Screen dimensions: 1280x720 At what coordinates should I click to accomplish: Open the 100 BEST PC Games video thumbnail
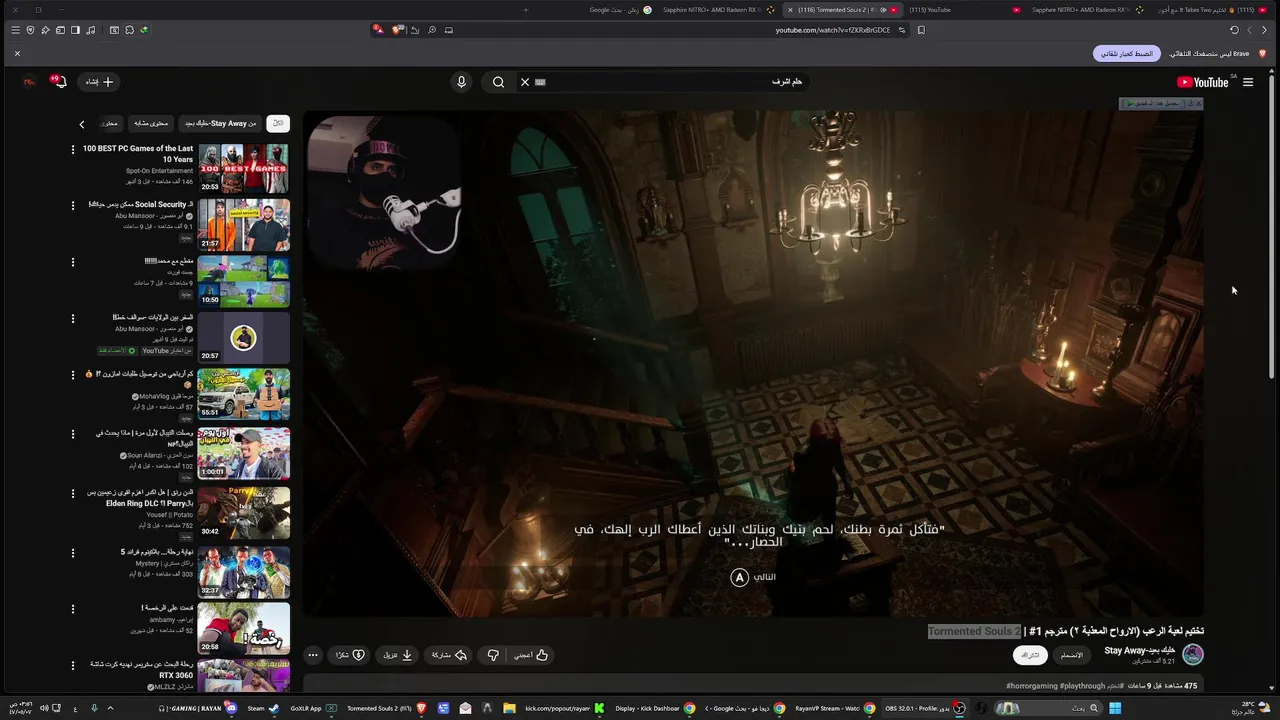(x=243, y=167)
